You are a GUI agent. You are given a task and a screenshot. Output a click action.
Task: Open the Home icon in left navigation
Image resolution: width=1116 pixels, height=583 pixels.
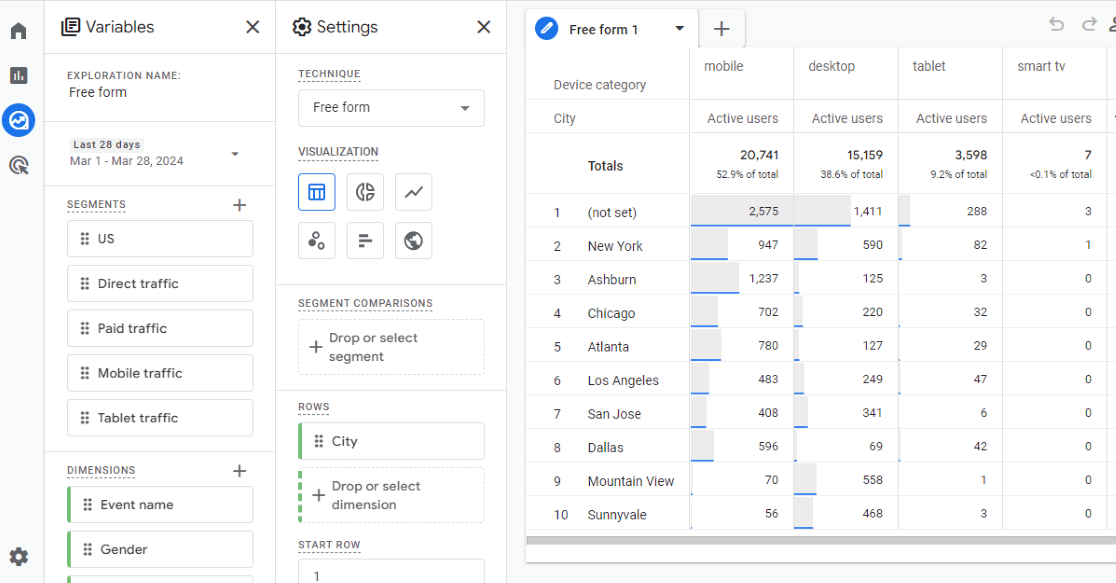pyautogui.click(x=19, y=31)
